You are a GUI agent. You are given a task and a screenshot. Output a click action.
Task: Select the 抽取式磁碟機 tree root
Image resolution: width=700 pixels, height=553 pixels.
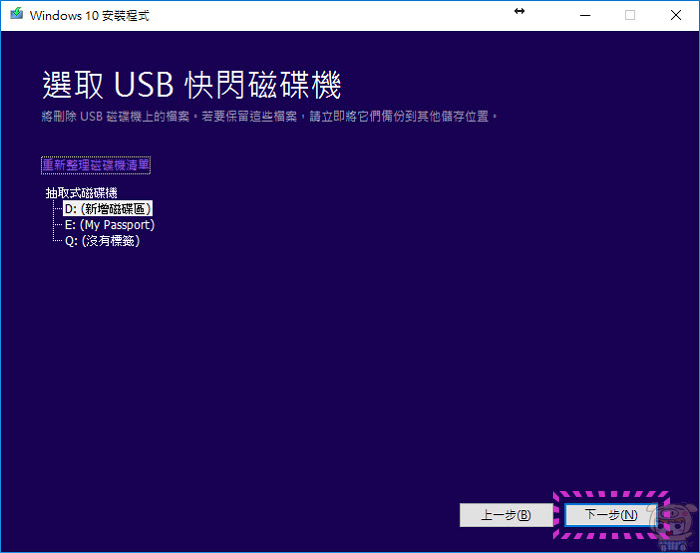(x=81, y=193)
